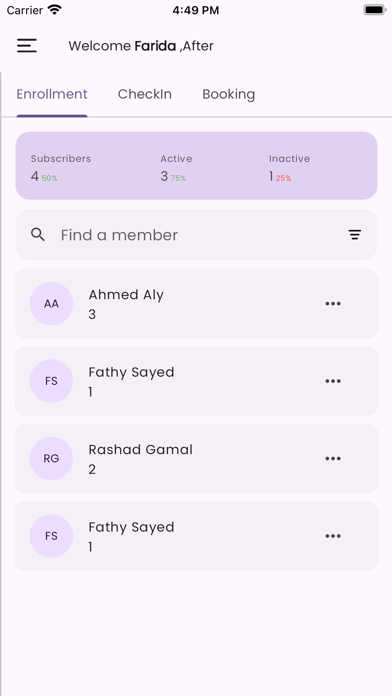Click the welcome user name Farida
392x696 pixels.
coord(155,46)
